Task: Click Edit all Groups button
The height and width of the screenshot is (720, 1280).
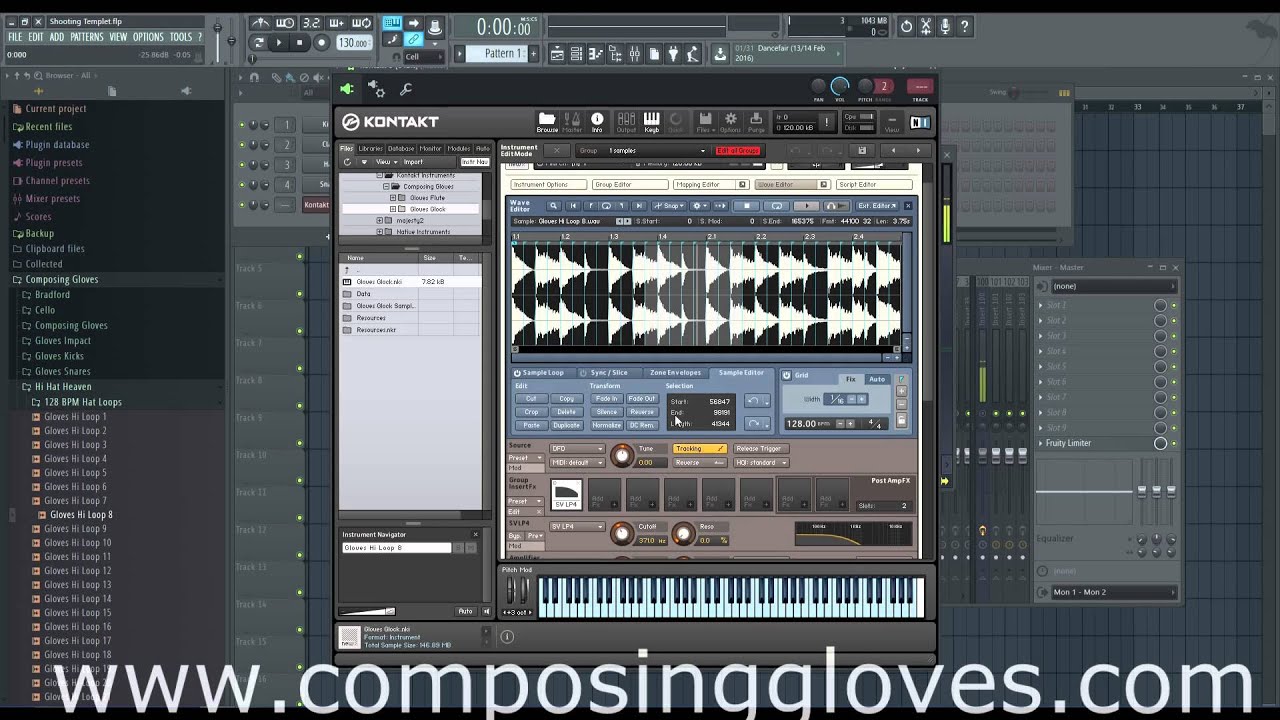Action: 738,151
